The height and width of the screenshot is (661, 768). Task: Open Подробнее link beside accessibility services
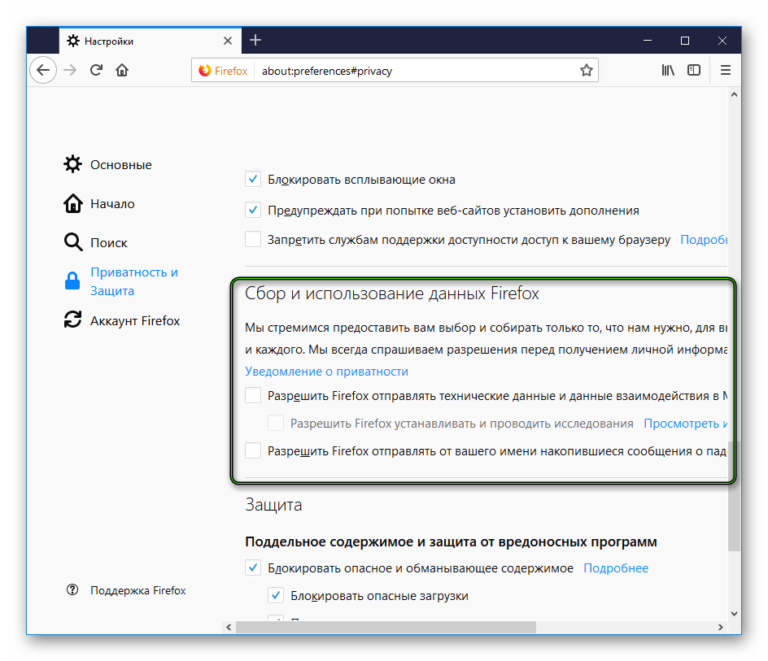click(704, 239)
